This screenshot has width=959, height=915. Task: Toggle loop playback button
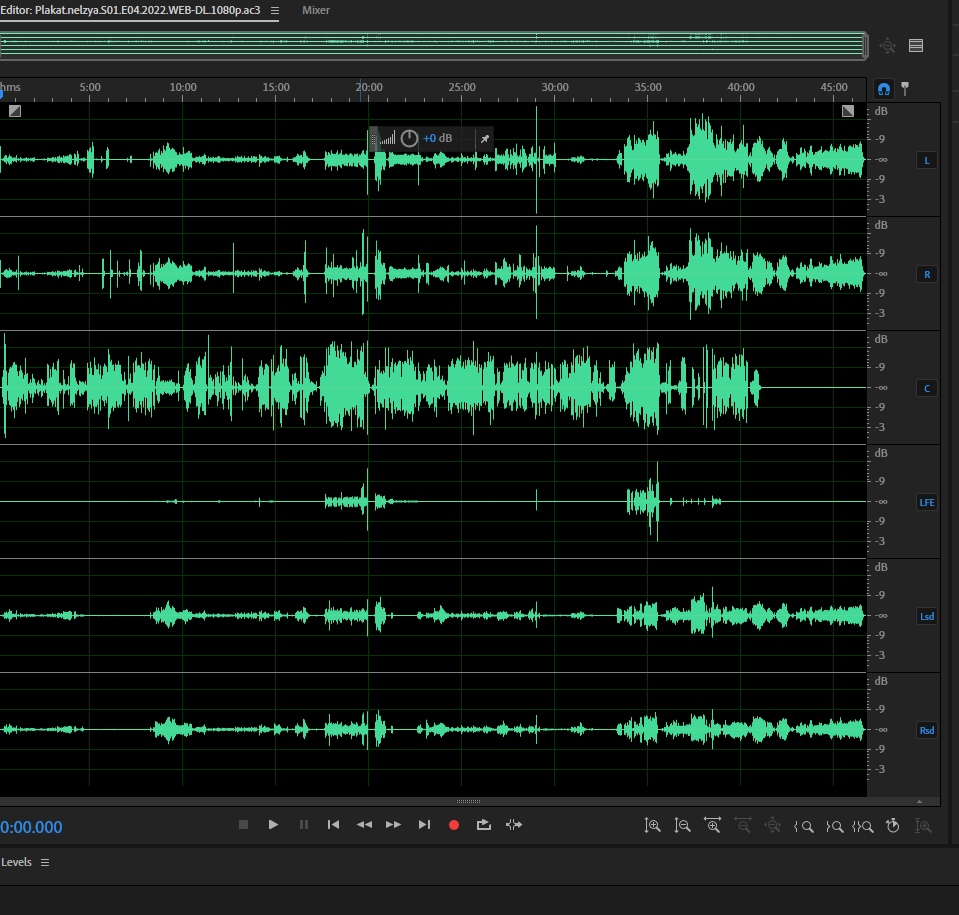tap(484, 825)
